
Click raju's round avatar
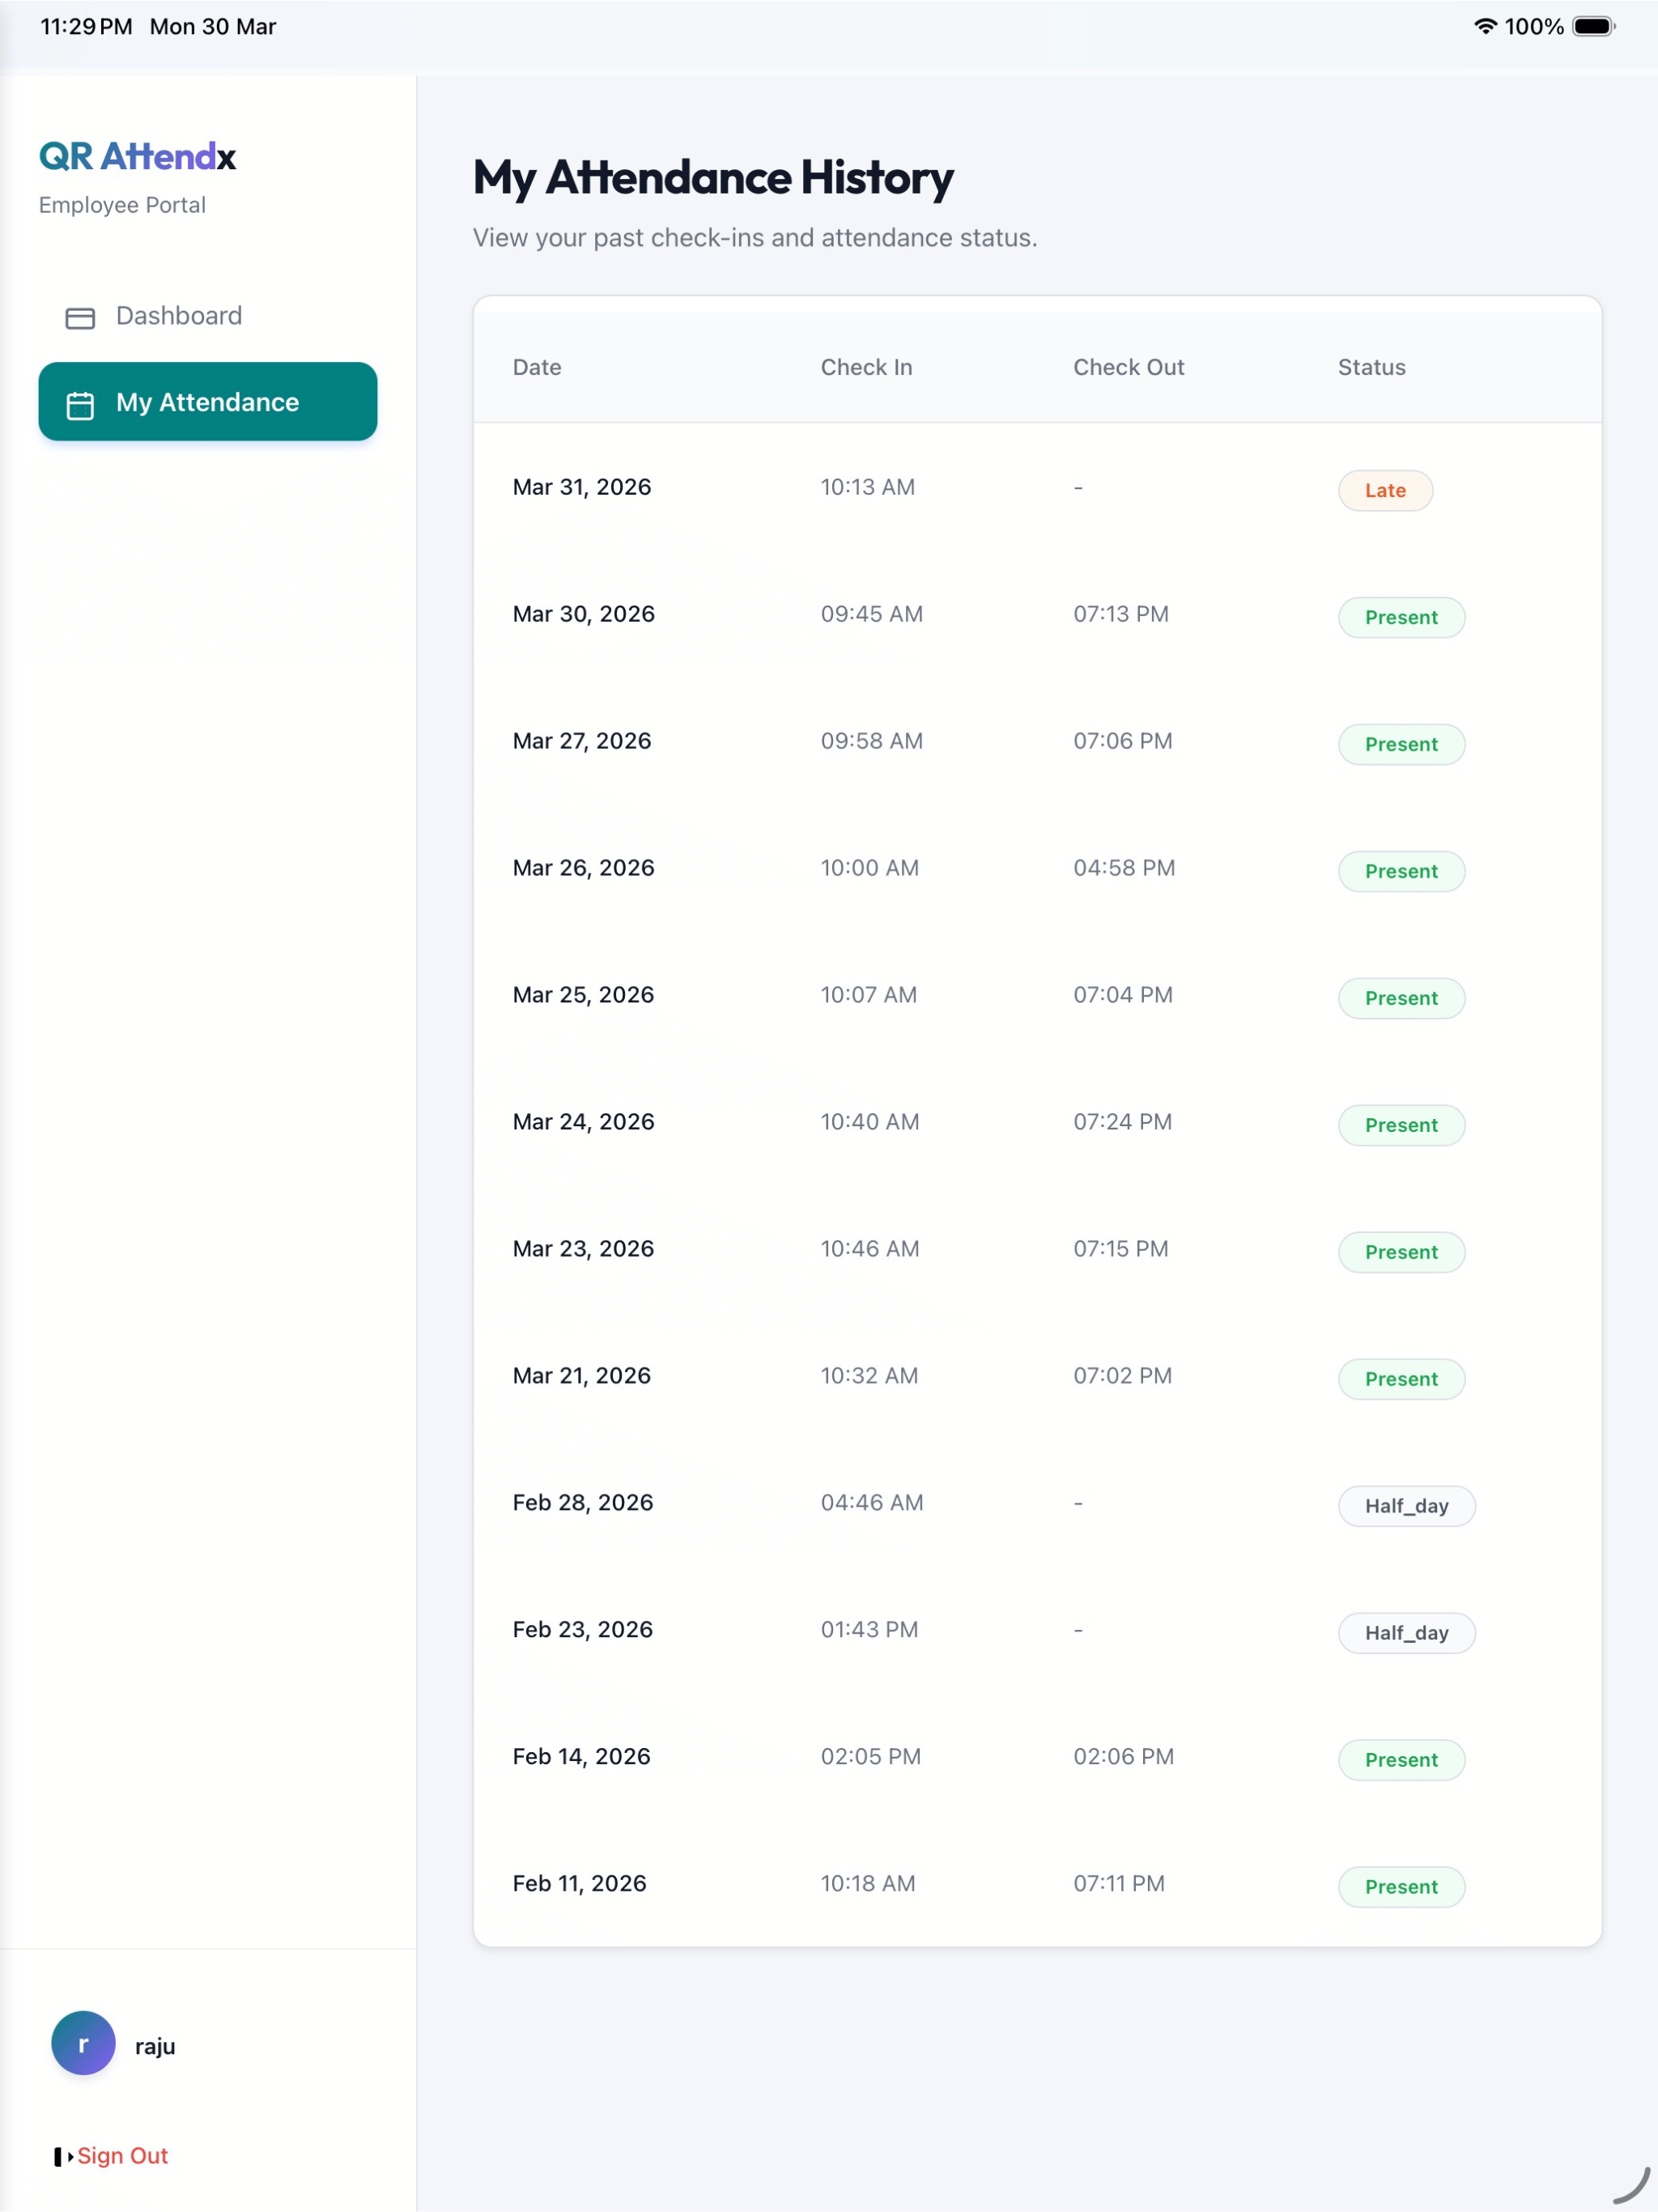tap(83, 2044)
